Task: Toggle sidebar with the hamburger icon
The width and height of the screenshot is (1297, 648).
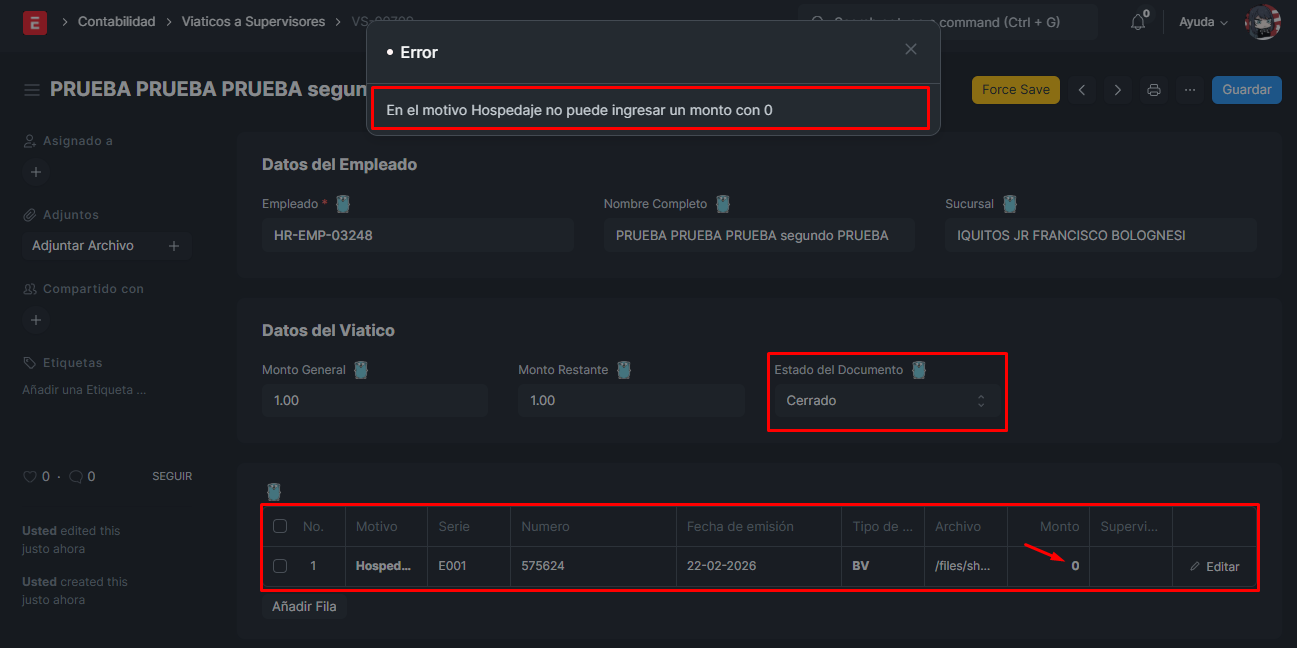Action: (x=32, y=90)
